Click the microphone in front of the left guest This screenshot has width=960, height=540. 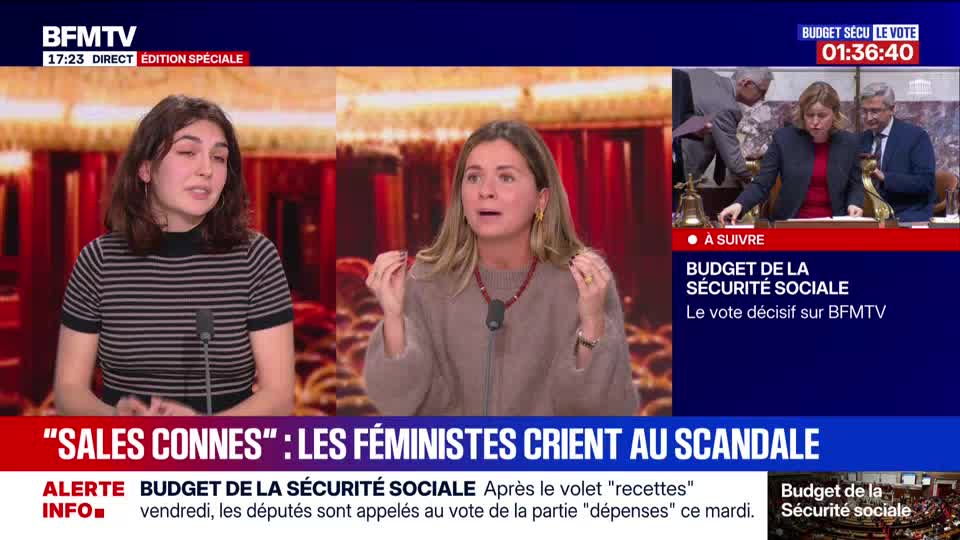tap(204, 324)
